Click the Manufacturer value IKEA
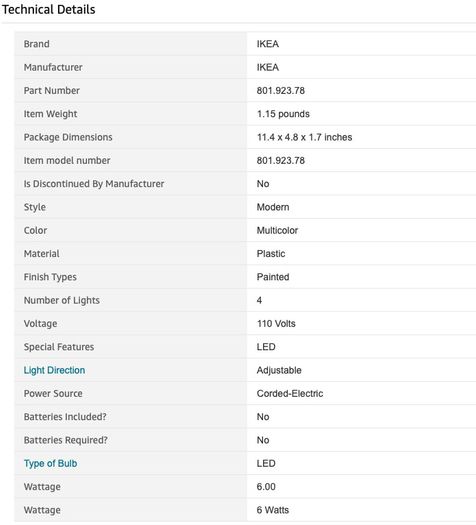476x525 pixels. tap(268, 67)
